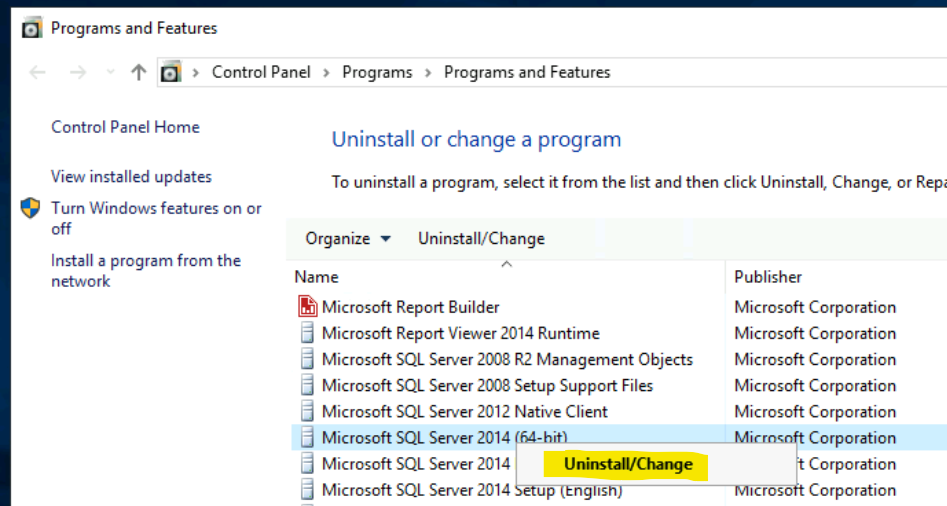
Task: Select Microsoft Report Builder entry
Action: coord(411,307)
